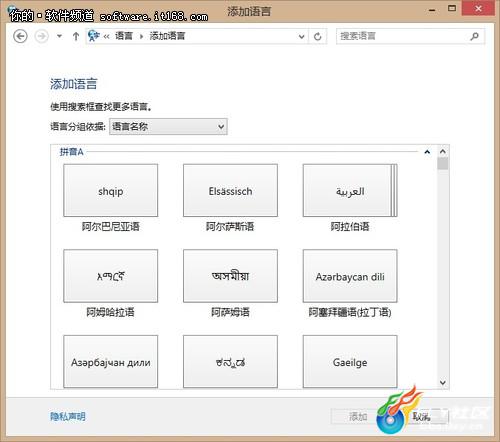Expand the address bar history dropdown
Image resolution: width=500 pixels, height=442 pixels.
point(301,36)
